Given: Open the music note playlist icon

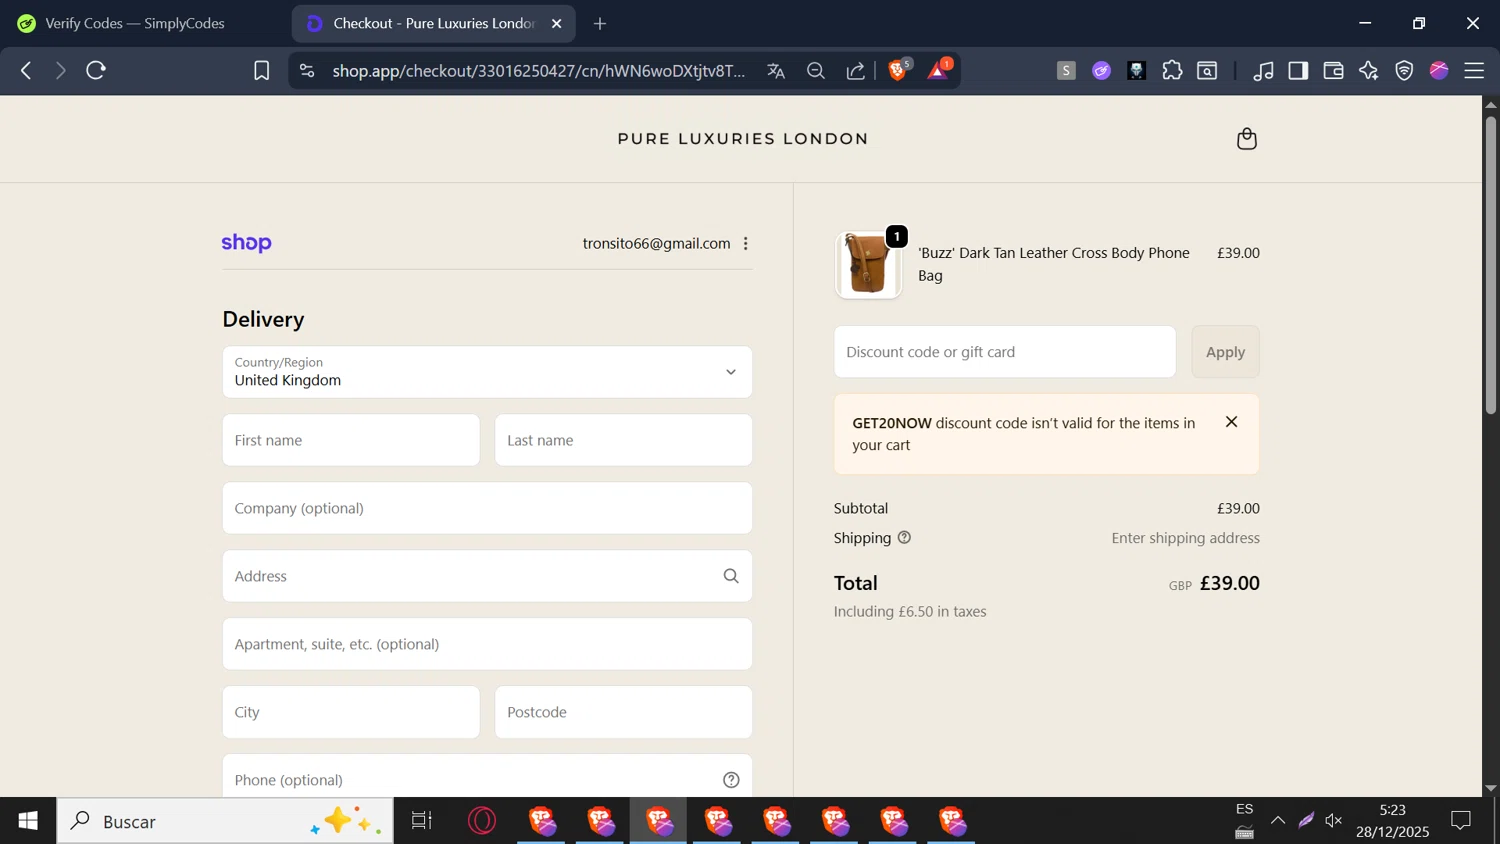Looking at the screenshot, I should pyautogui.click(x=1263, y=71).
